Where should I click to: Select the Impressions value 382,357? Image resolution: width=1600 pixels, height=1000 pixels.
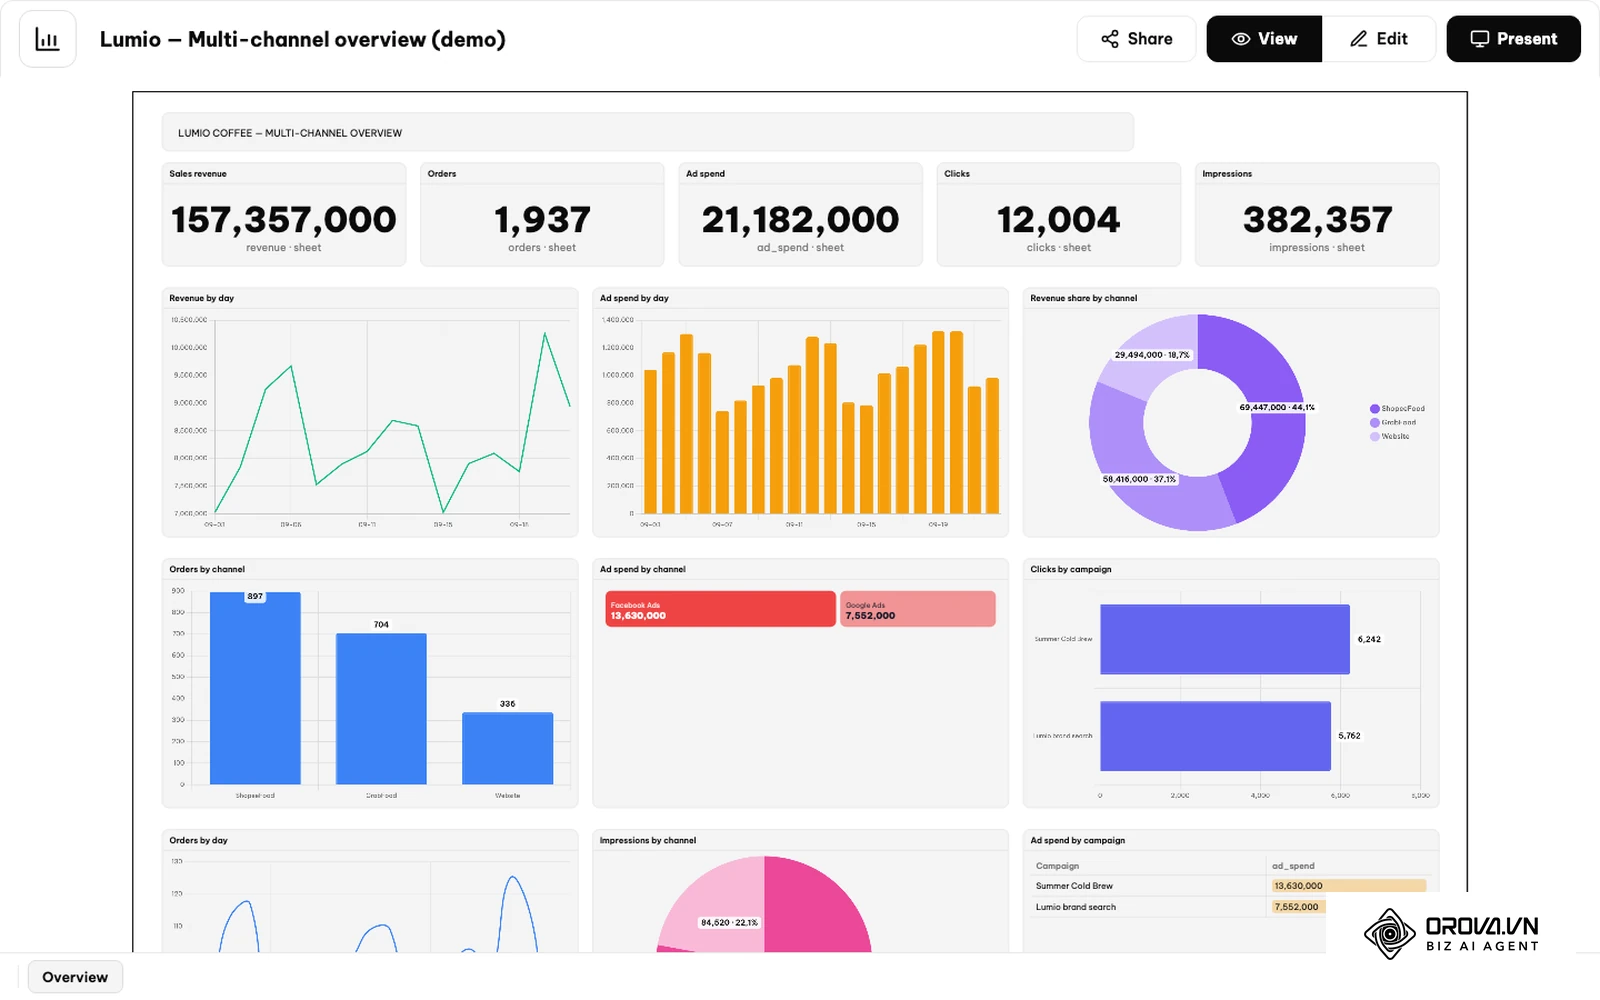click(x=1317, y=219)
